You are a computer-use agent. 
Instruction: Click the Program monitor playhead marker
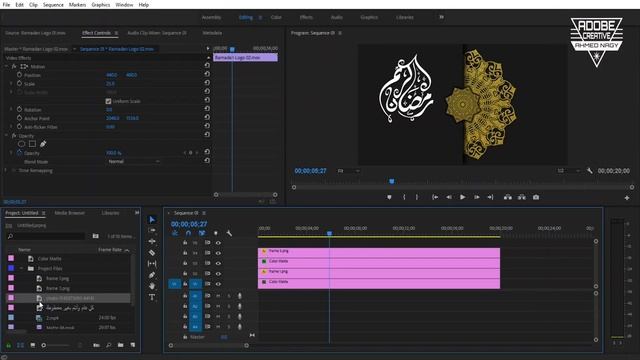(391, 181)
